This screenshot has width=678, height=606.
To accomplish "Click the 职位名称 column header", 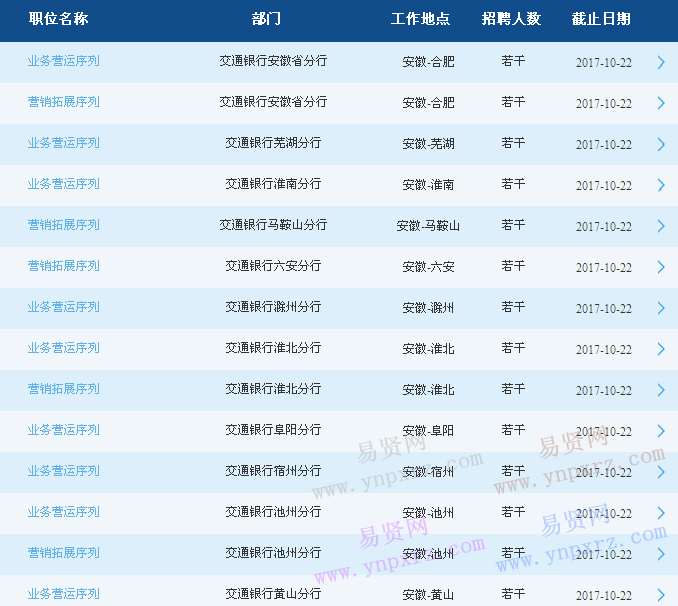I will 58,19.
